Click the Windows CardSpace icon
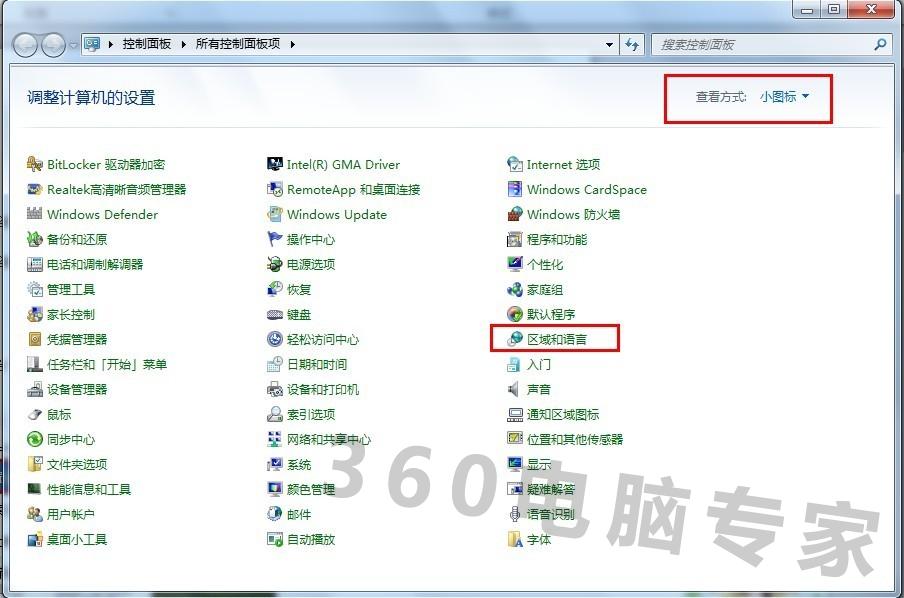 [x=514, y=189]
